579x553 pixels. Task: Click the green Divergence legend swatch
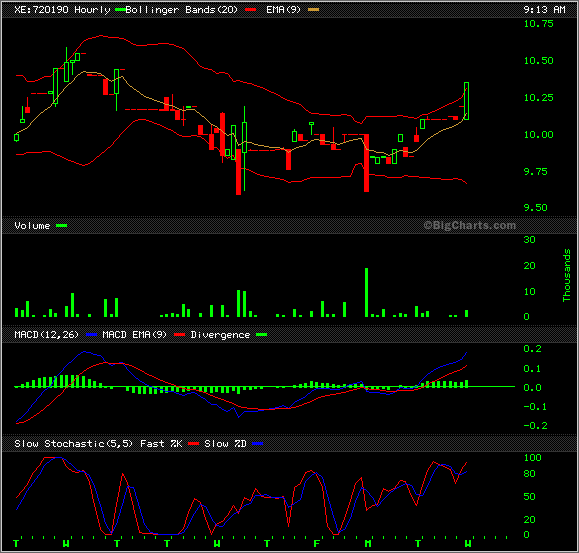261,335
